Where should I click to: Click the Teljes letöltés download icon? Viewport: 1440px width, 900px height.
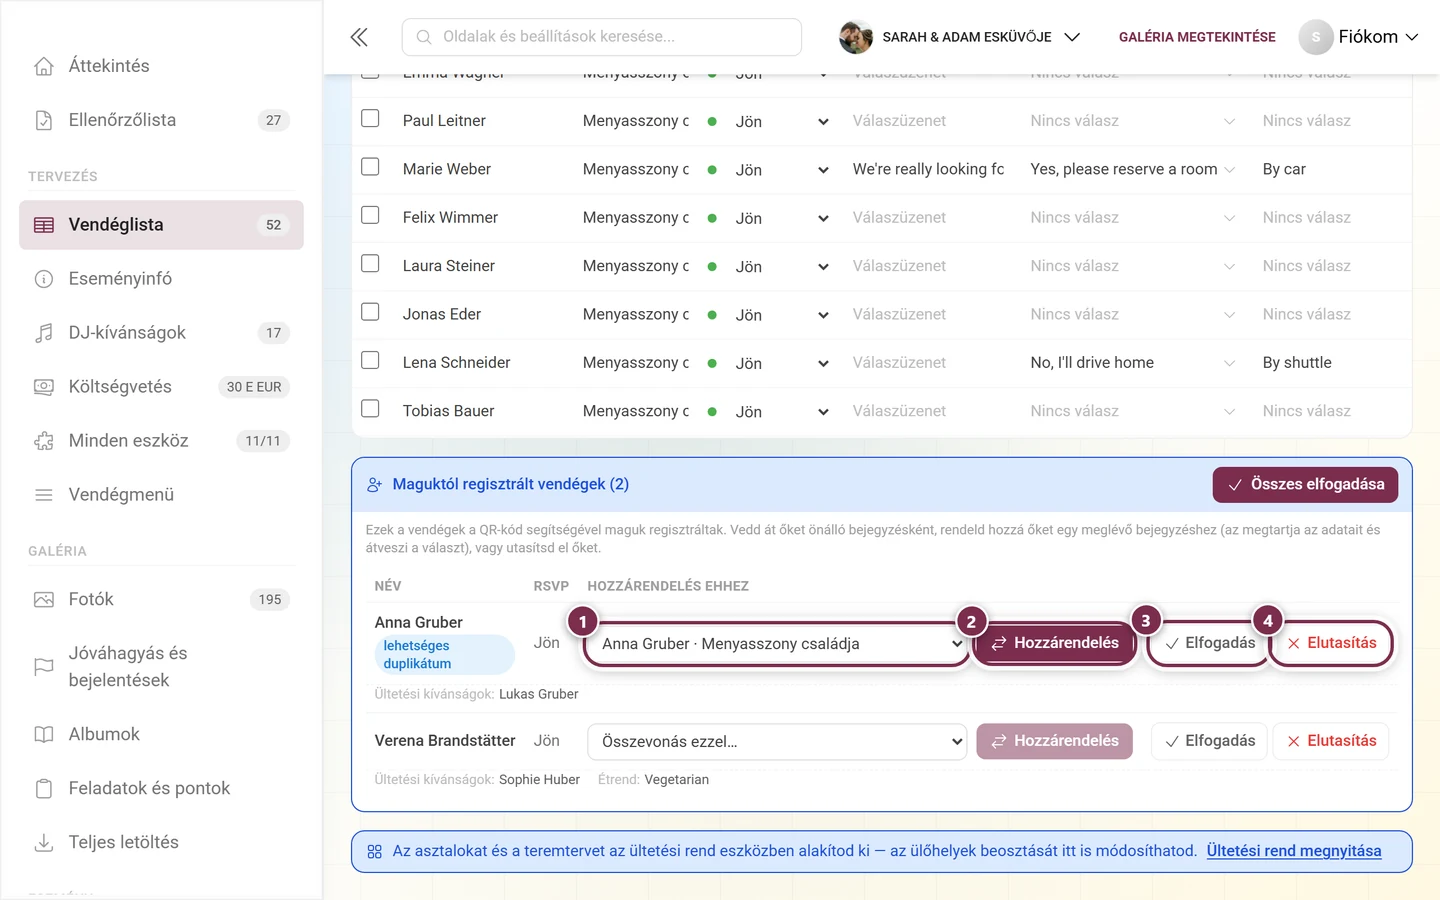(44, 843)
